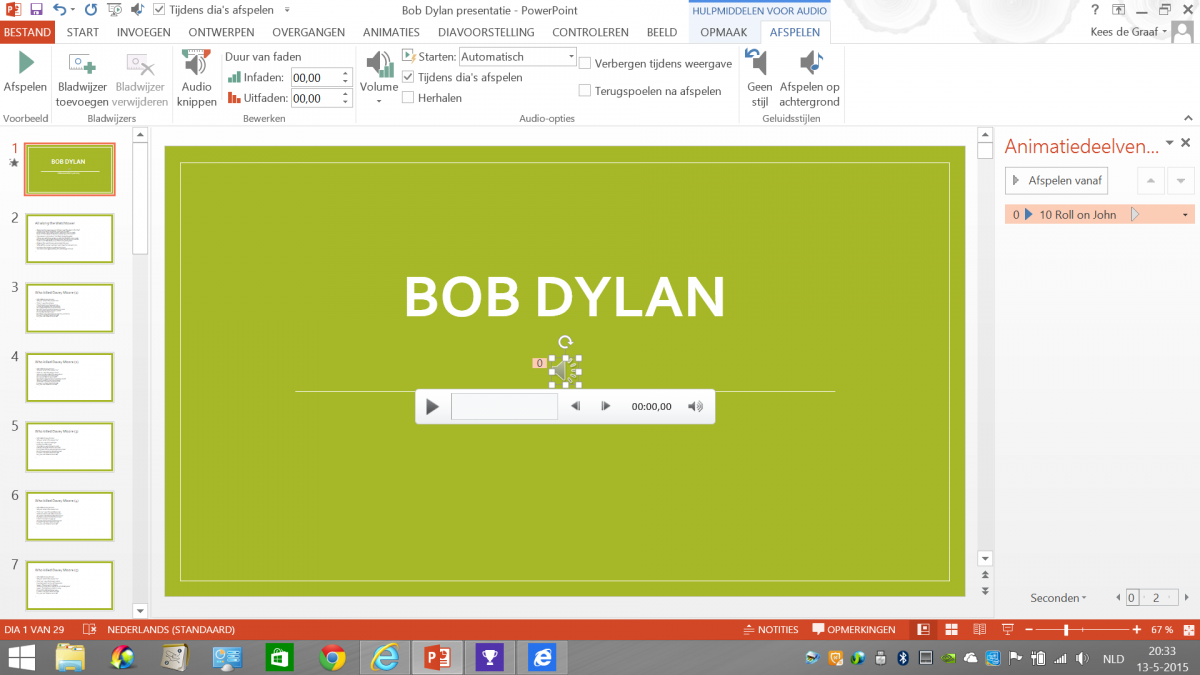
Task: Click the Windows Start button
Action: 20,657
